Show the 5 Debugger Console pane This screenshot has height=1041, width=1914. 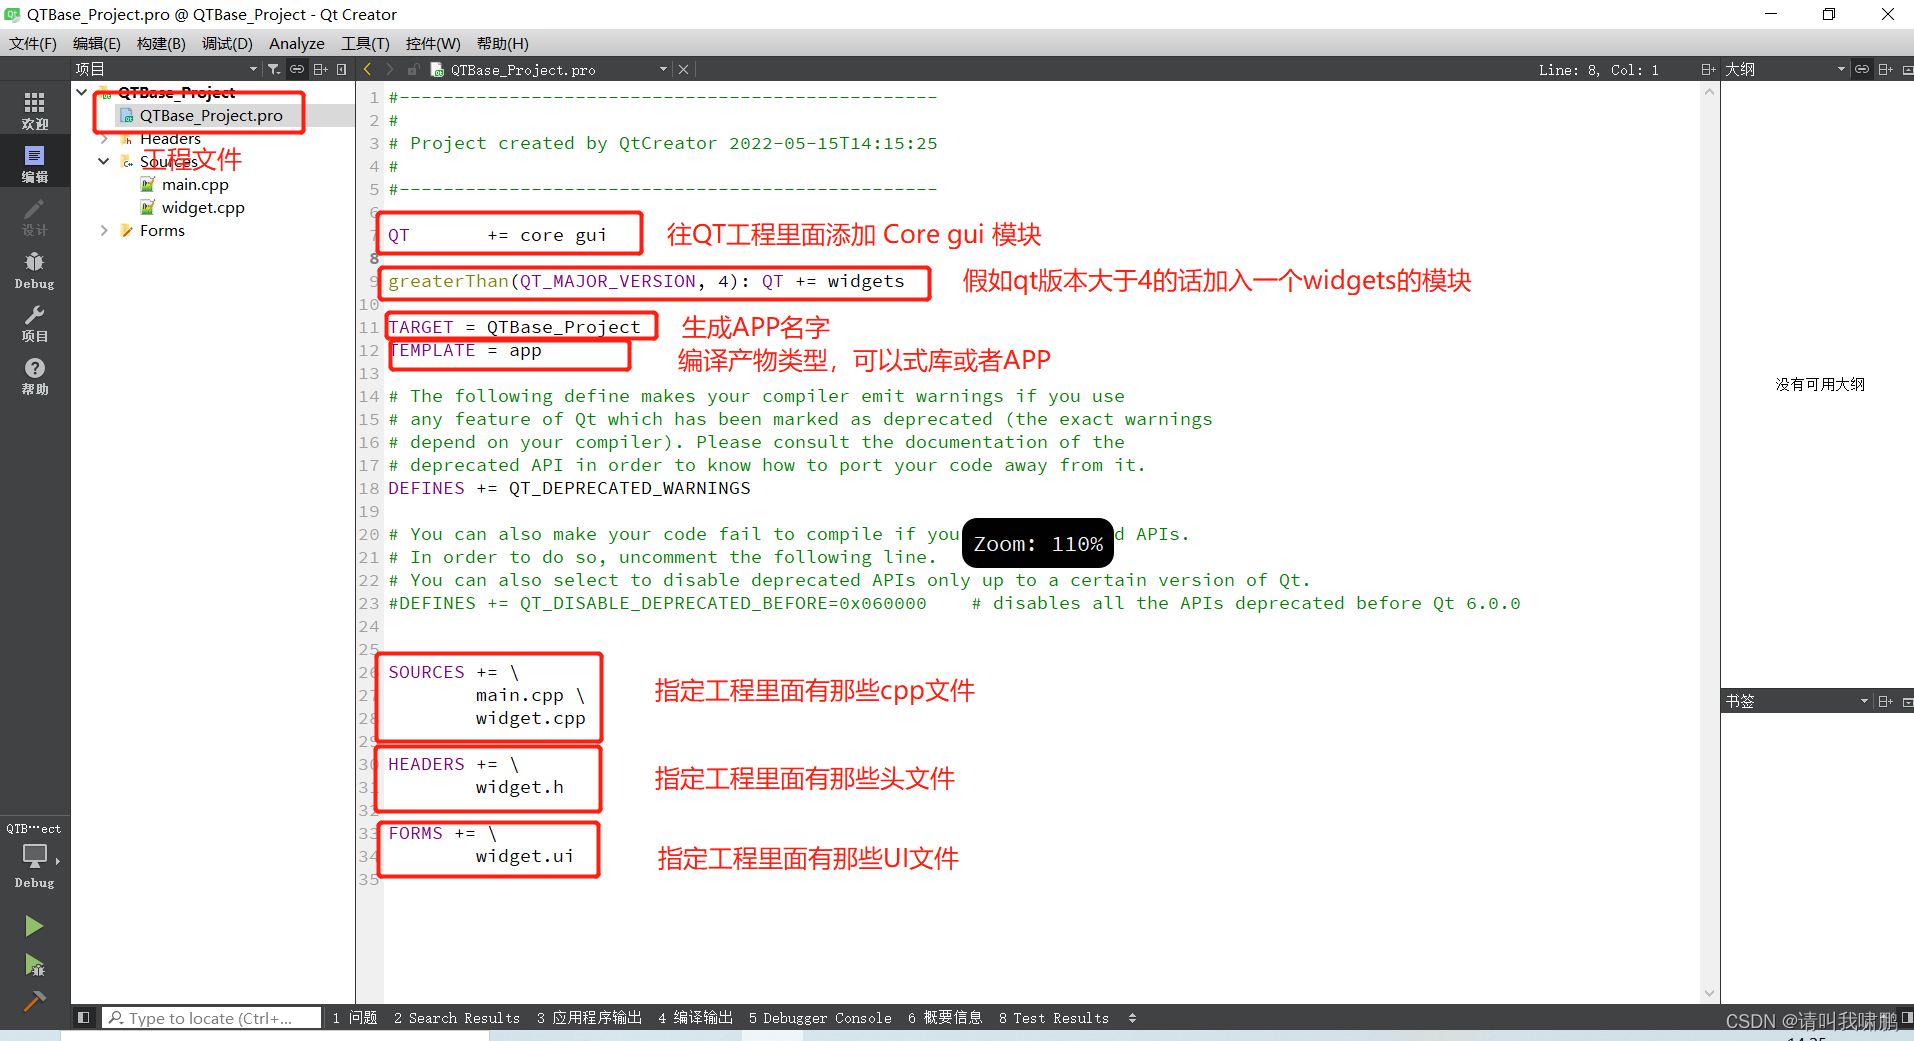click(820, 1018)
